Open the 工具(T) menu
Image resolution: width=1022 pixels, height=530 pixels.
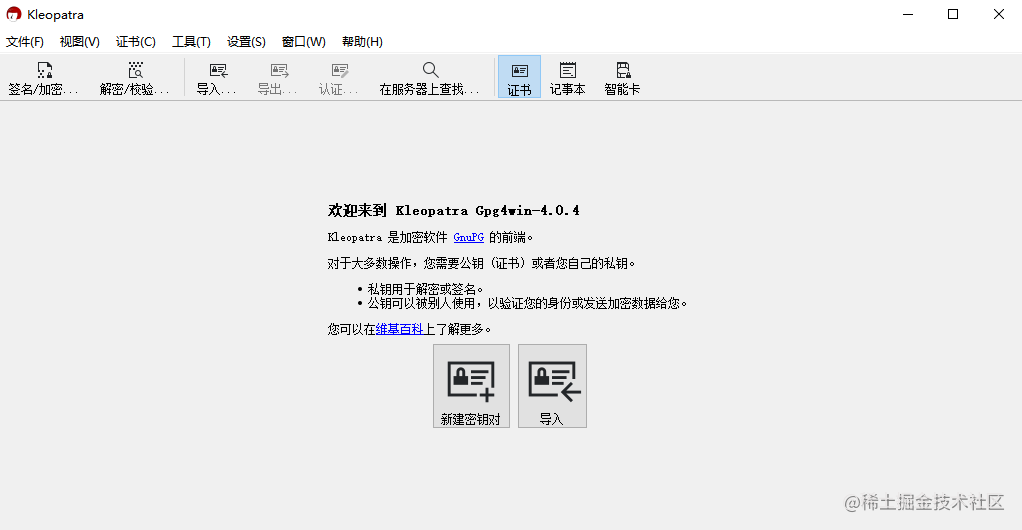(191, 42)
